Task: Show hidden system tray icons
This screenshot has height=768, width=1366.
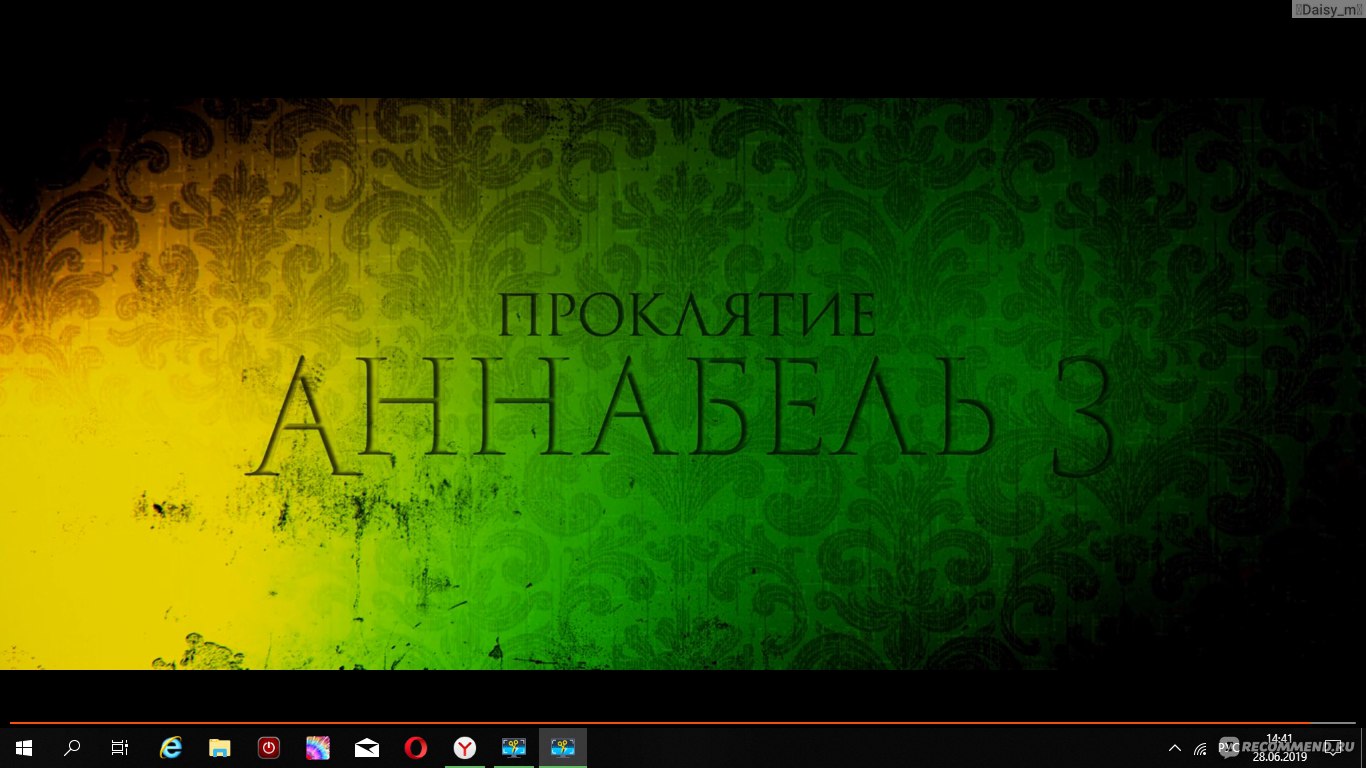Action: click(x=1175, y=748)
